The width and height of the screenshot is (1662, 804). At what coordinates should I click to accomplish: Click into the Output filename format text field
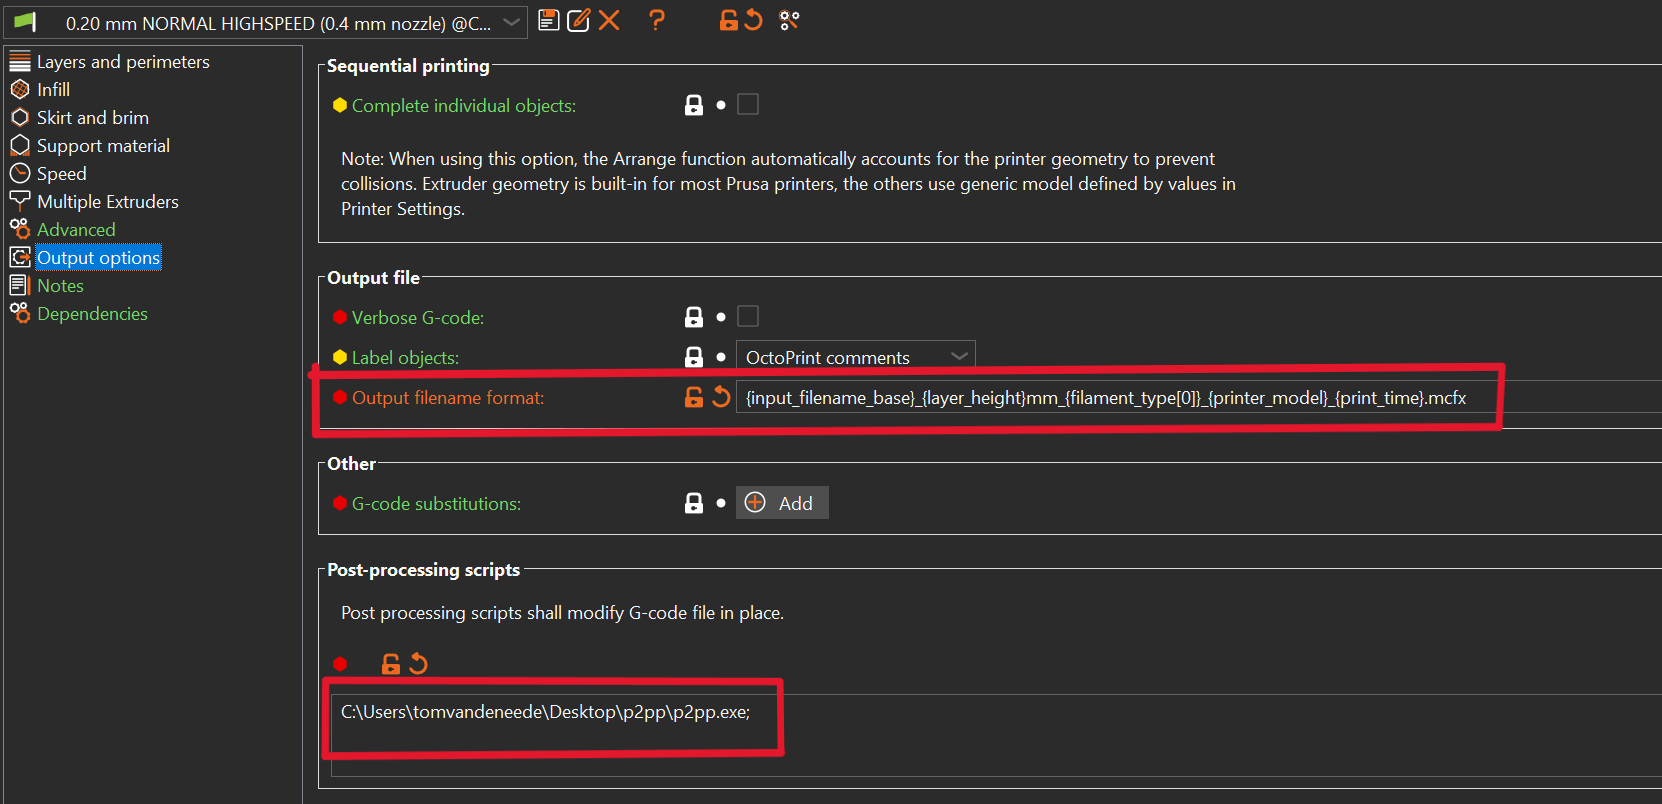[x=1199, y=397]
